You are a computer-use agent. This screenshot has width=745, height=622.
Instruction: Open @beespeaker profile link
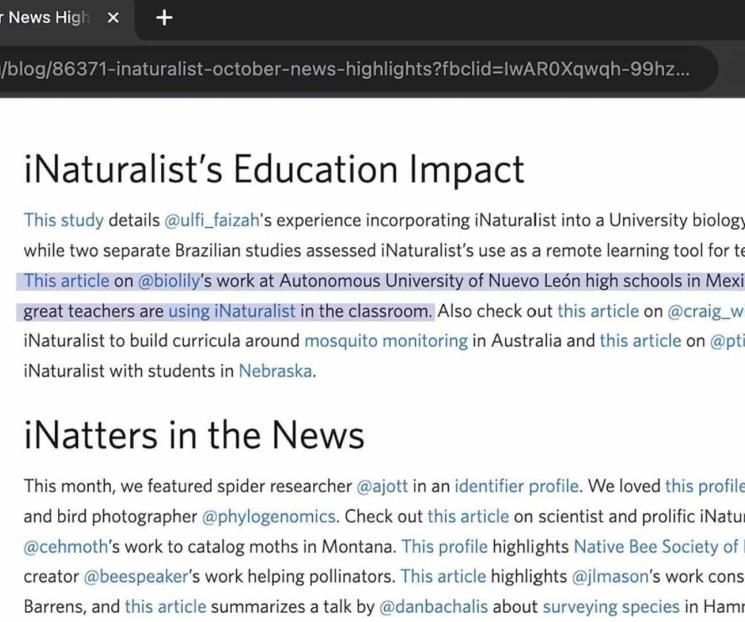pos(135,577)
